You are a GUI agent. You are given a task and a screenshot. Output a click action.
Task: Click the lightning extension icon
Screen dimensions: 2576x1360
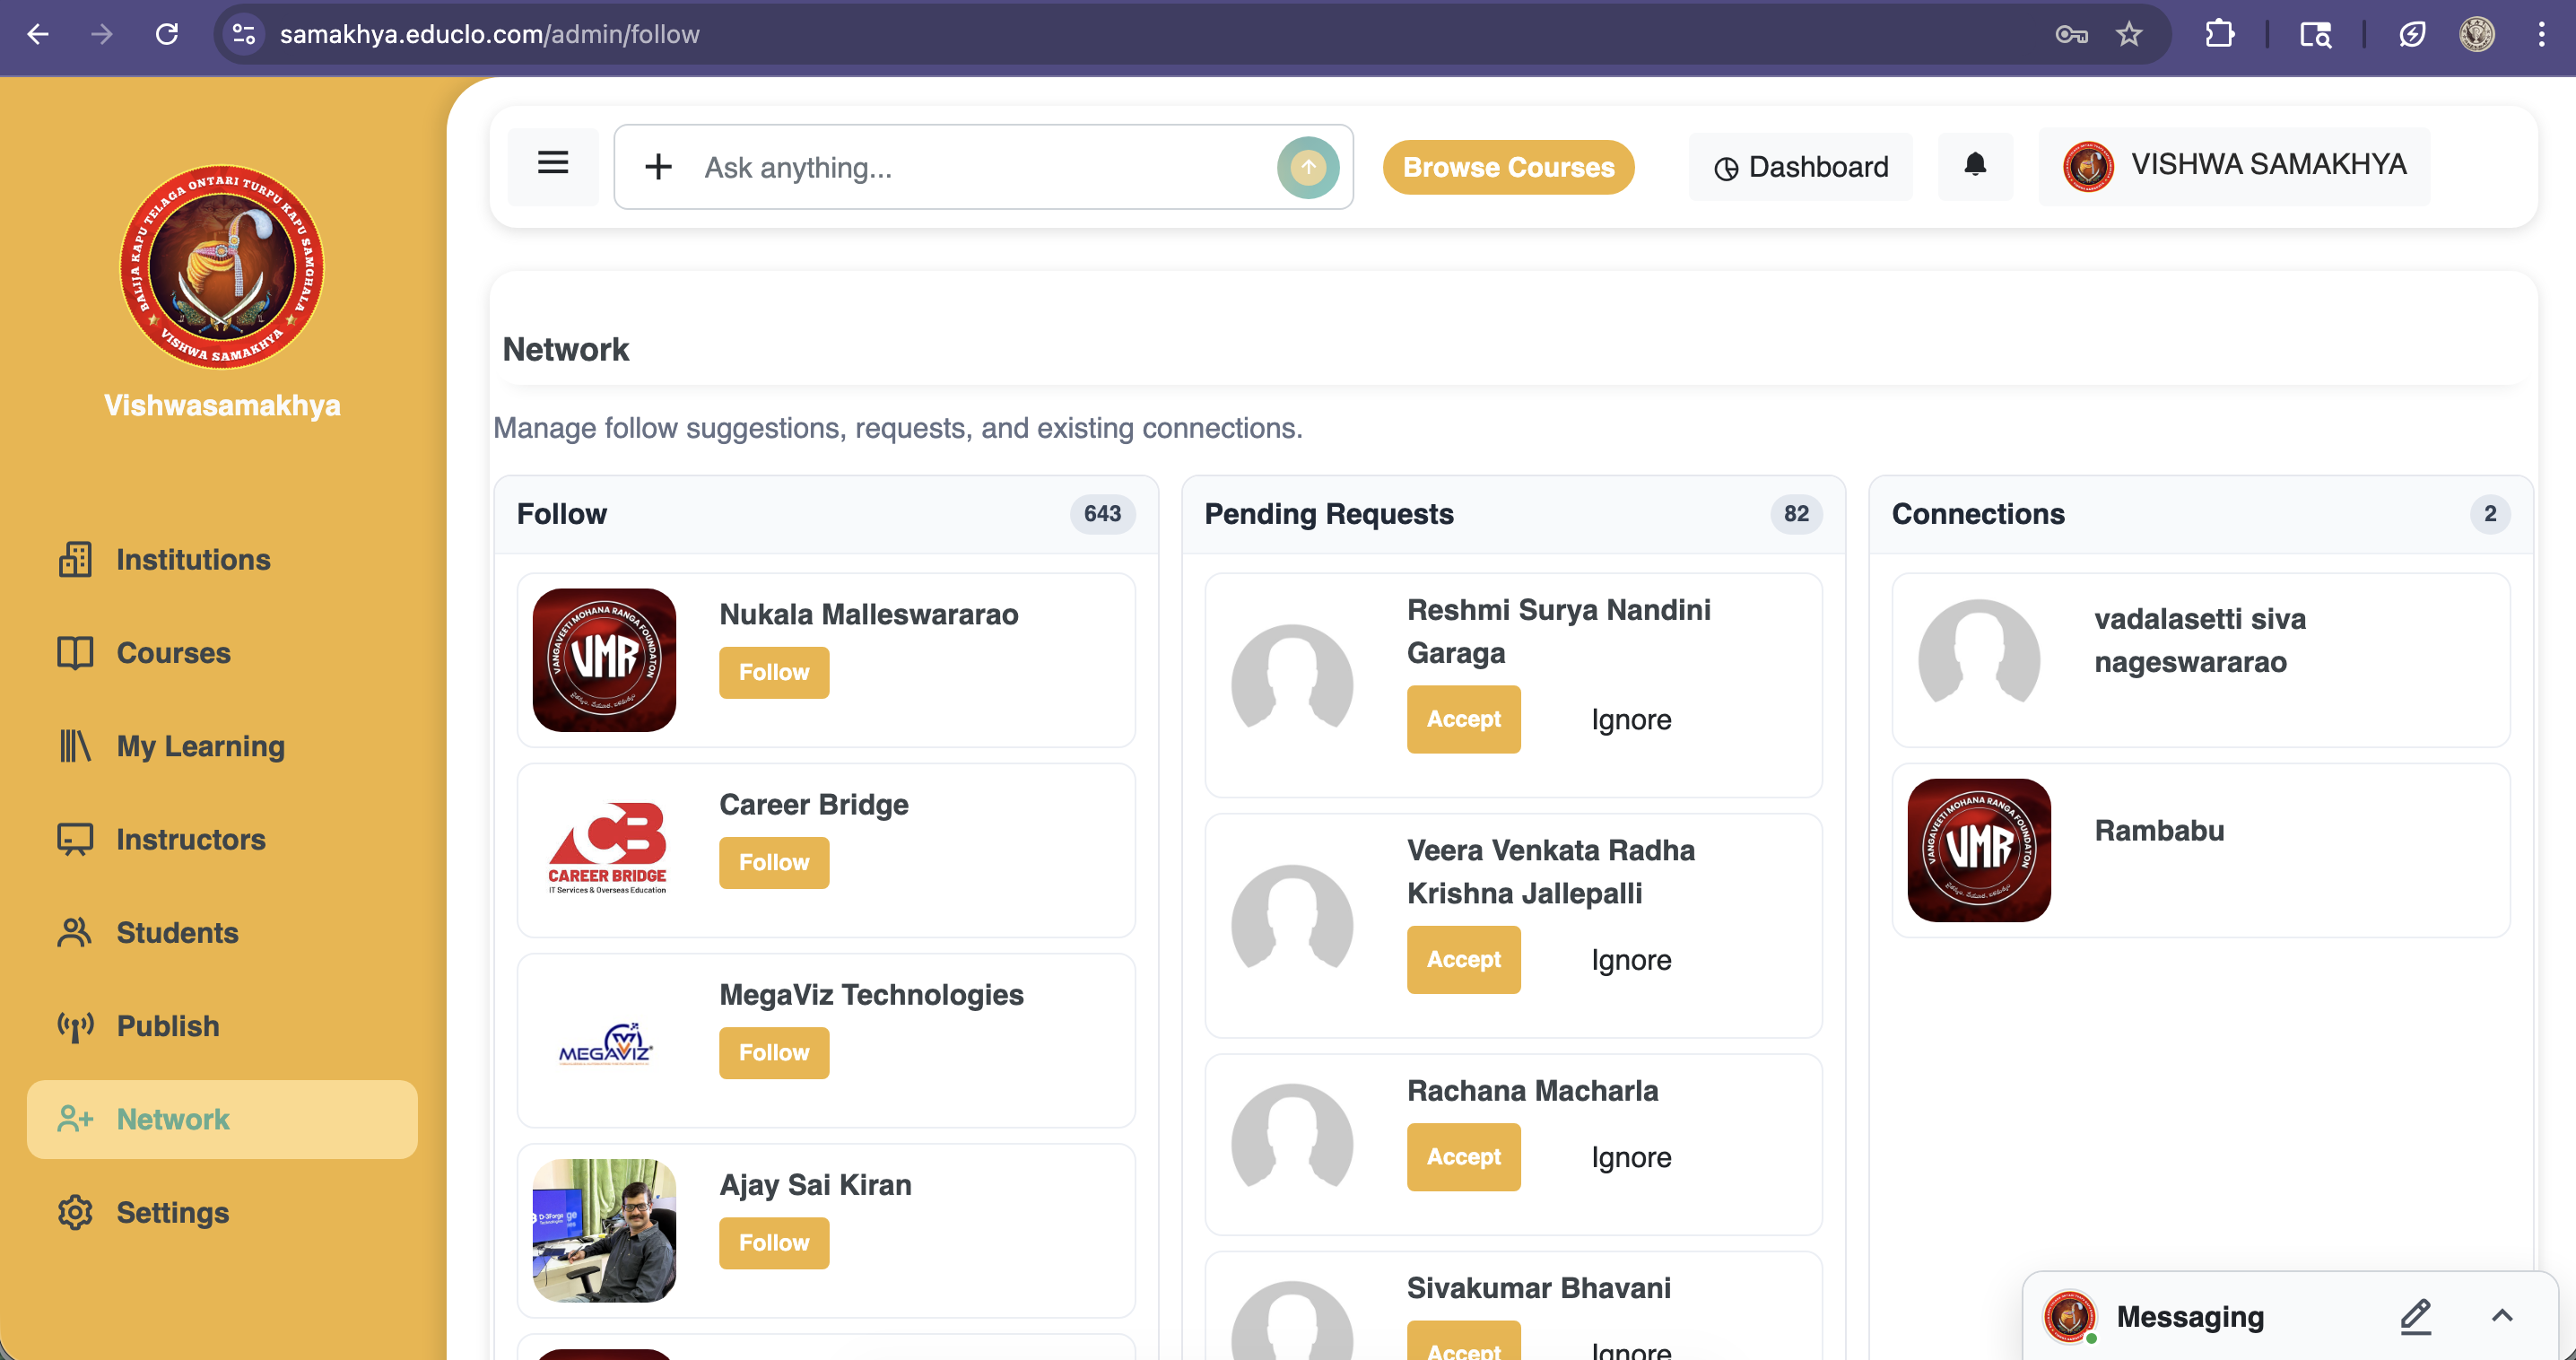pos(2412,34)
